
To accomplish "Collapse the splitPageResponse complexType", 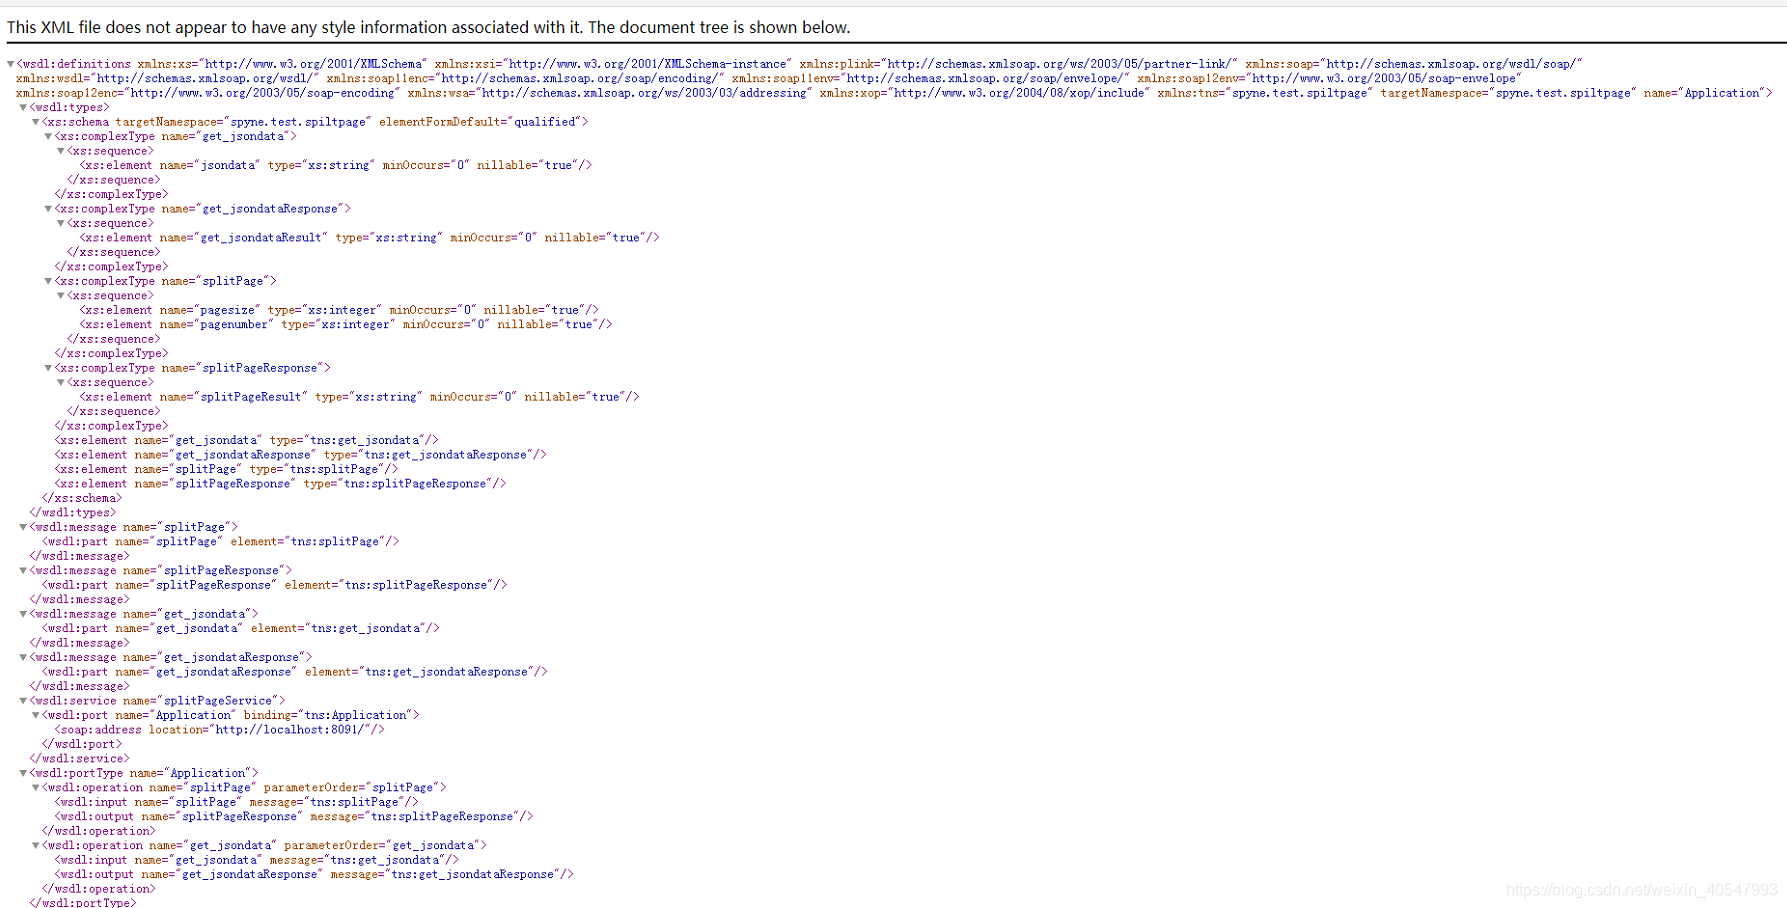I will (x=48, y=367).
